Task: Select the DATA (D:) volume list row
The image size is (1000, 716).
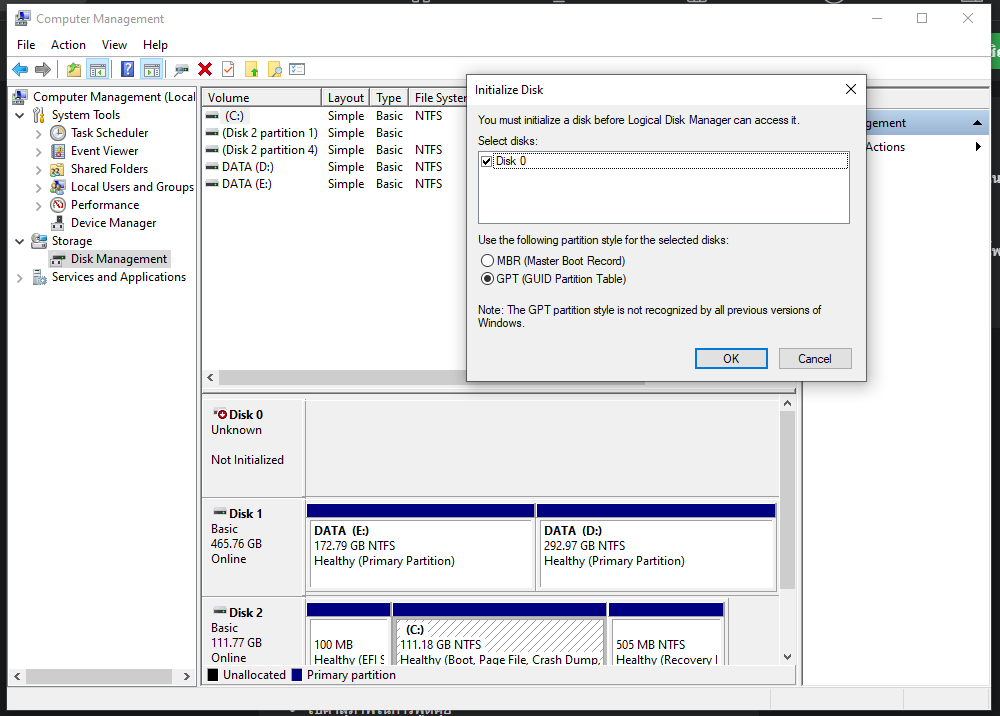Action: [x=336, y=166]
